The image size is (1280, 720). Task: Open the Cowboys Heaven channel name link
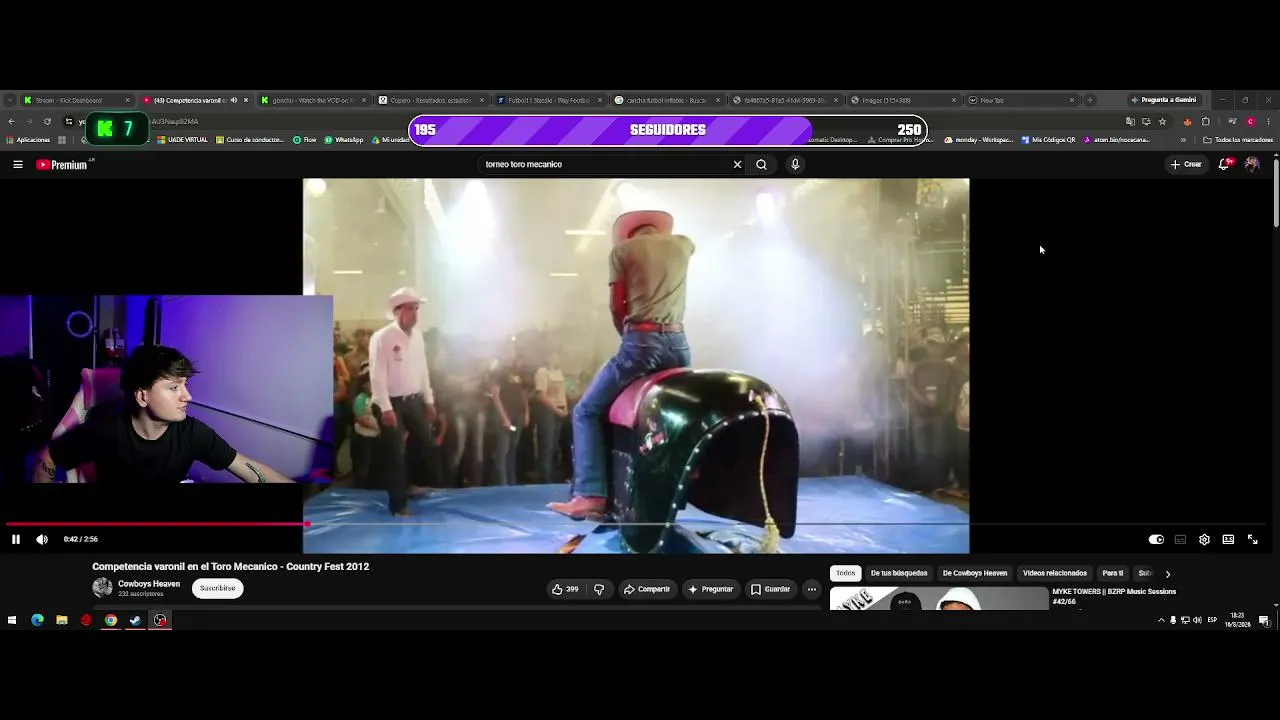click(149, 584)
